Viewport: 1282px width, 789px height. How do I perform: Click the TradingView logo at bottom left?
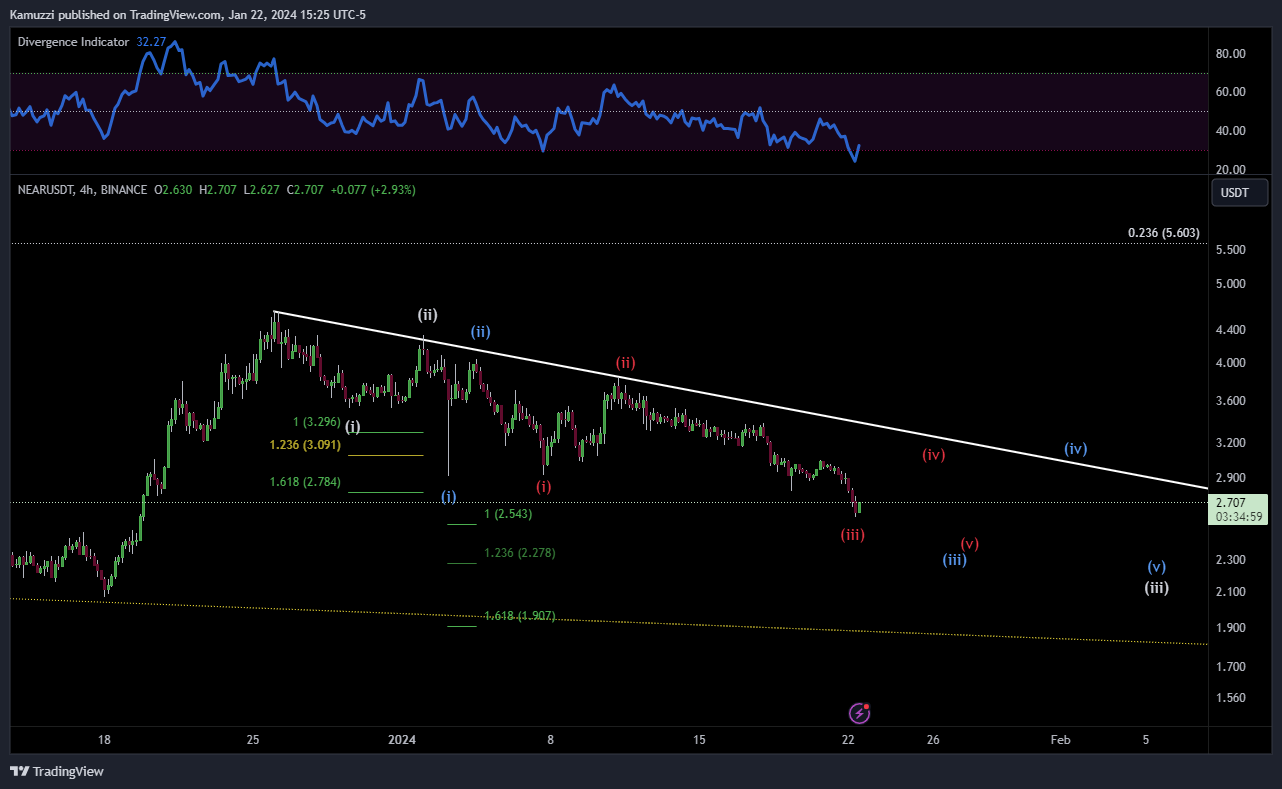tap(57, 771)
